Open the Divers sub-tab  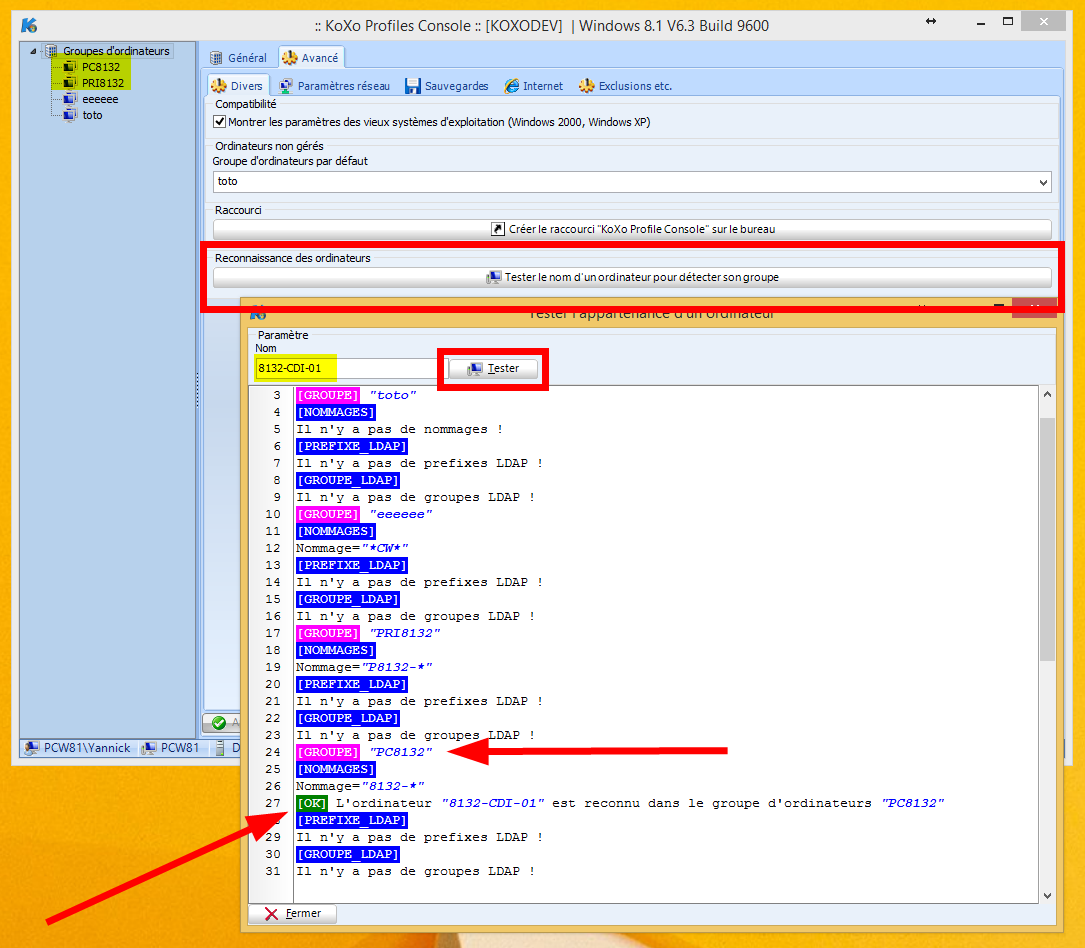coord(238,86)
